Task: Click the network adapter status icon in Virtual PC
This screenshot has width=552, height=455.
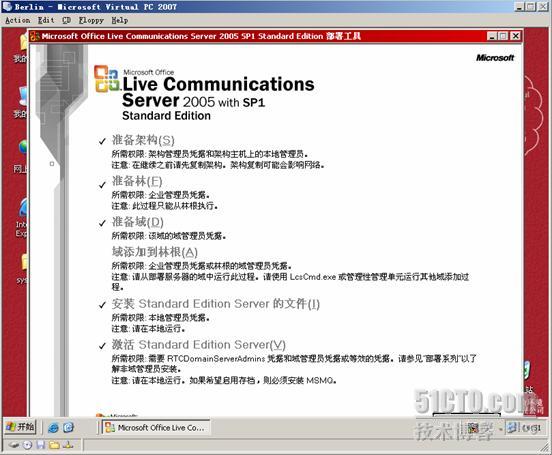Action: click(68, 445)
